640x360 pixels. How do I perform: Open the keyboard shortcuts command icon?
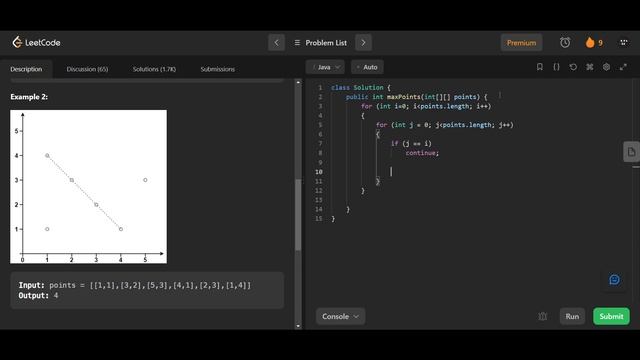coord(590,67)
